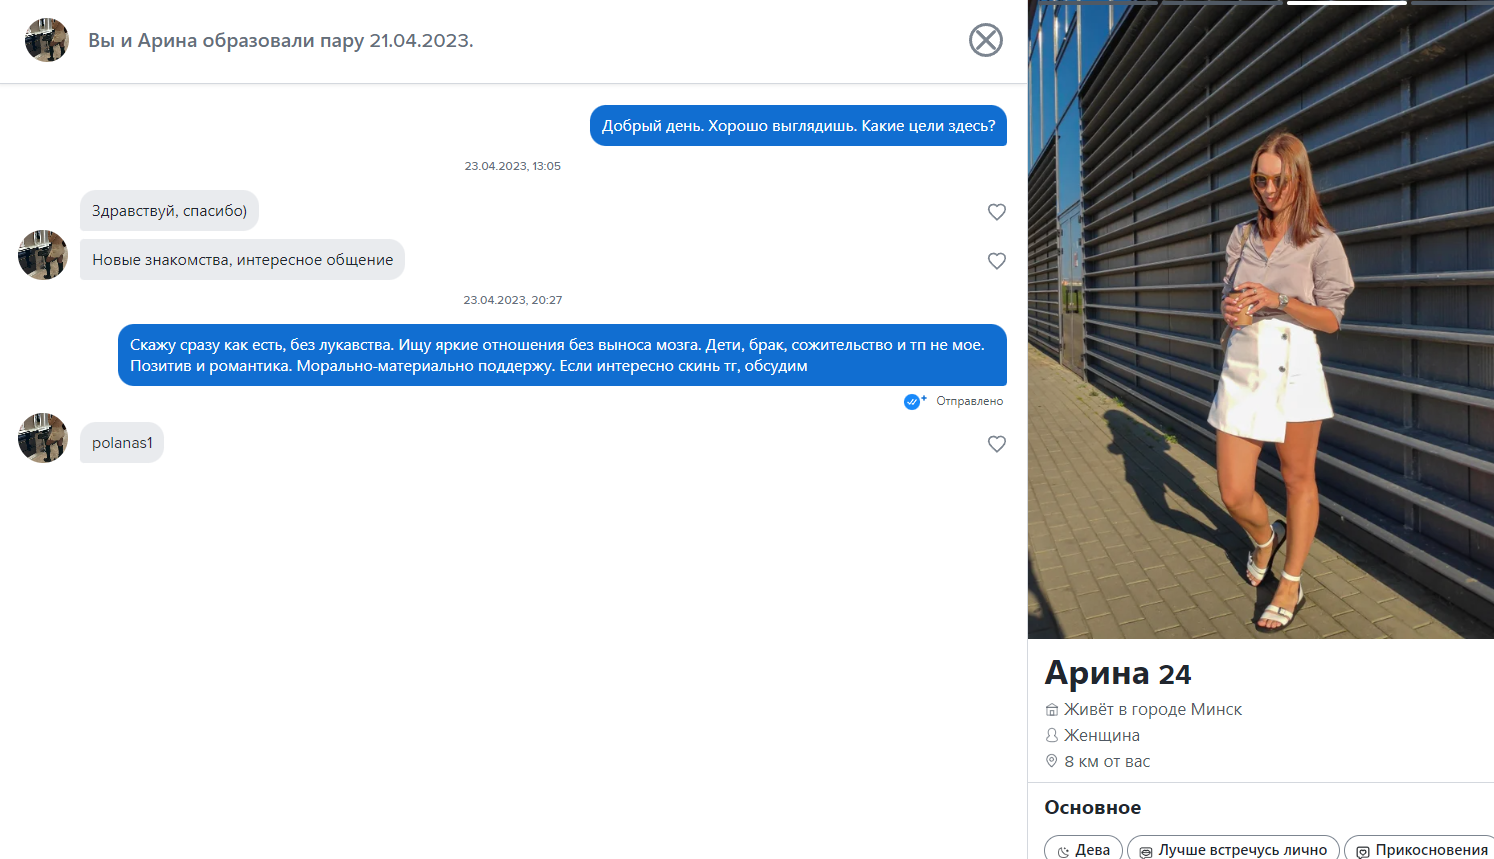
Task: Select the 'Дева' zodiac tag
Action: click(x=1083, y=849)
